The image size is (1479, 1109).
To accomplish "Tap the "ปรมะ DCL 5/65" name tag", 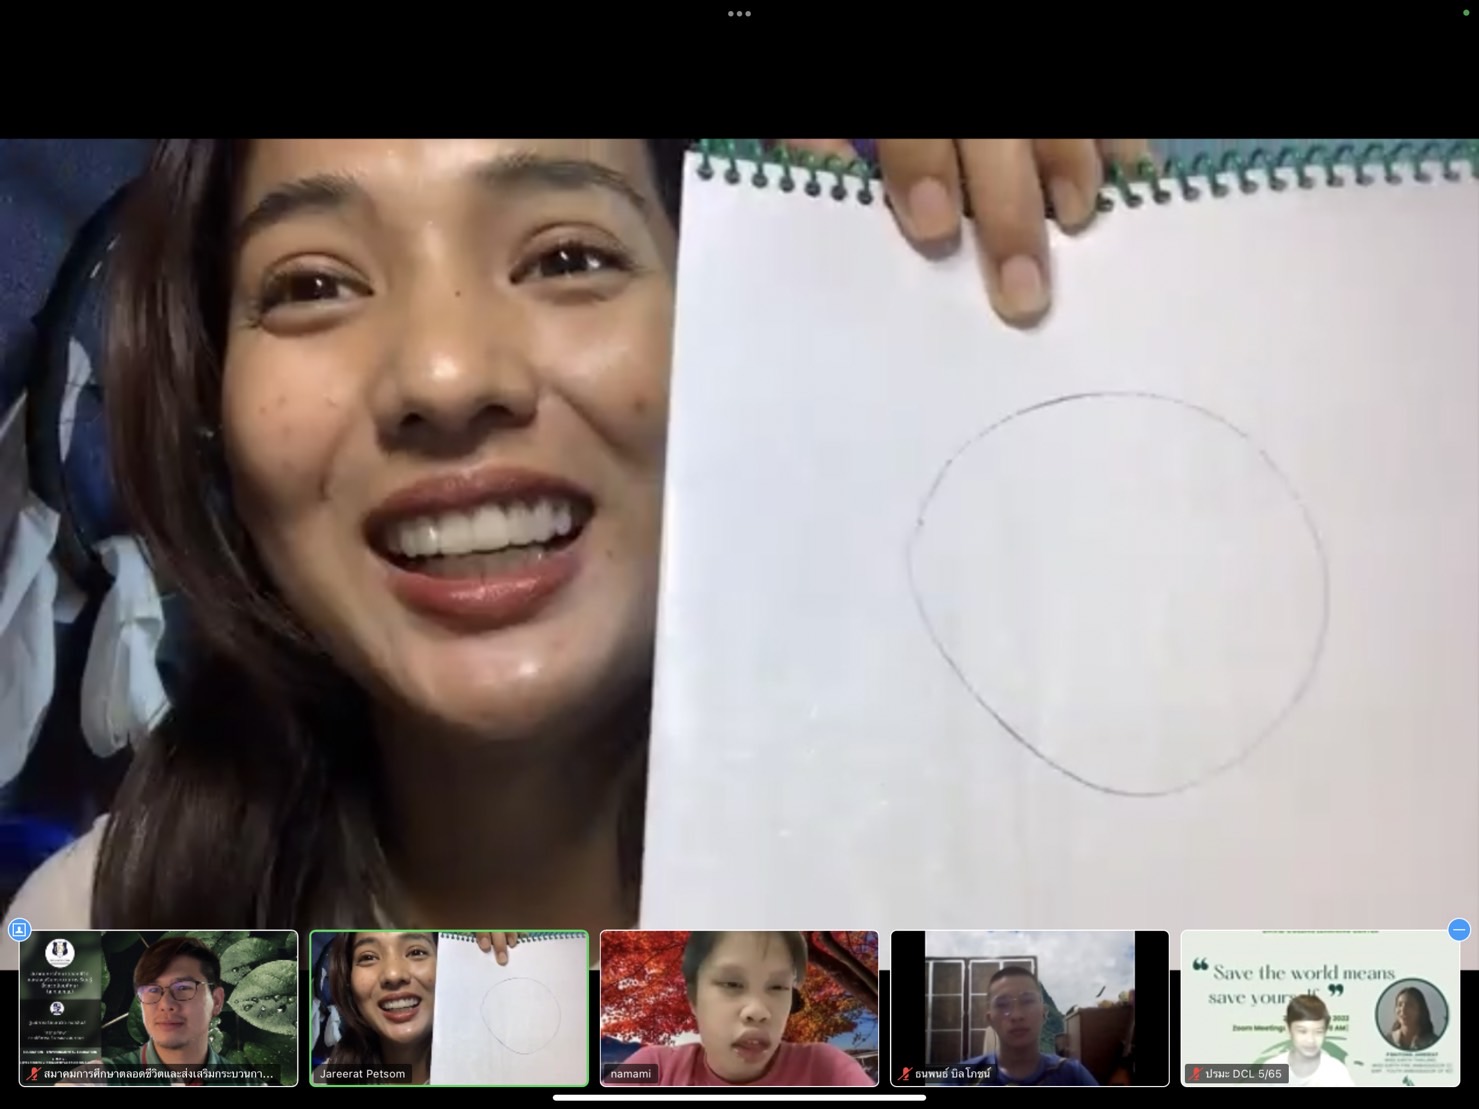I will [x=1243, y=1074].
